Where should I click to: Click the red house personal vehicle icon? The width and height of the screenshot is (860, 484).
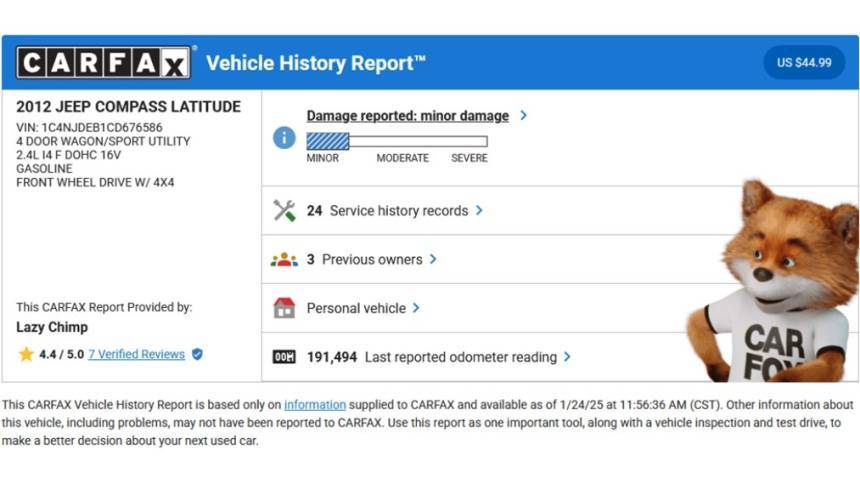click(x=284, y=308)
